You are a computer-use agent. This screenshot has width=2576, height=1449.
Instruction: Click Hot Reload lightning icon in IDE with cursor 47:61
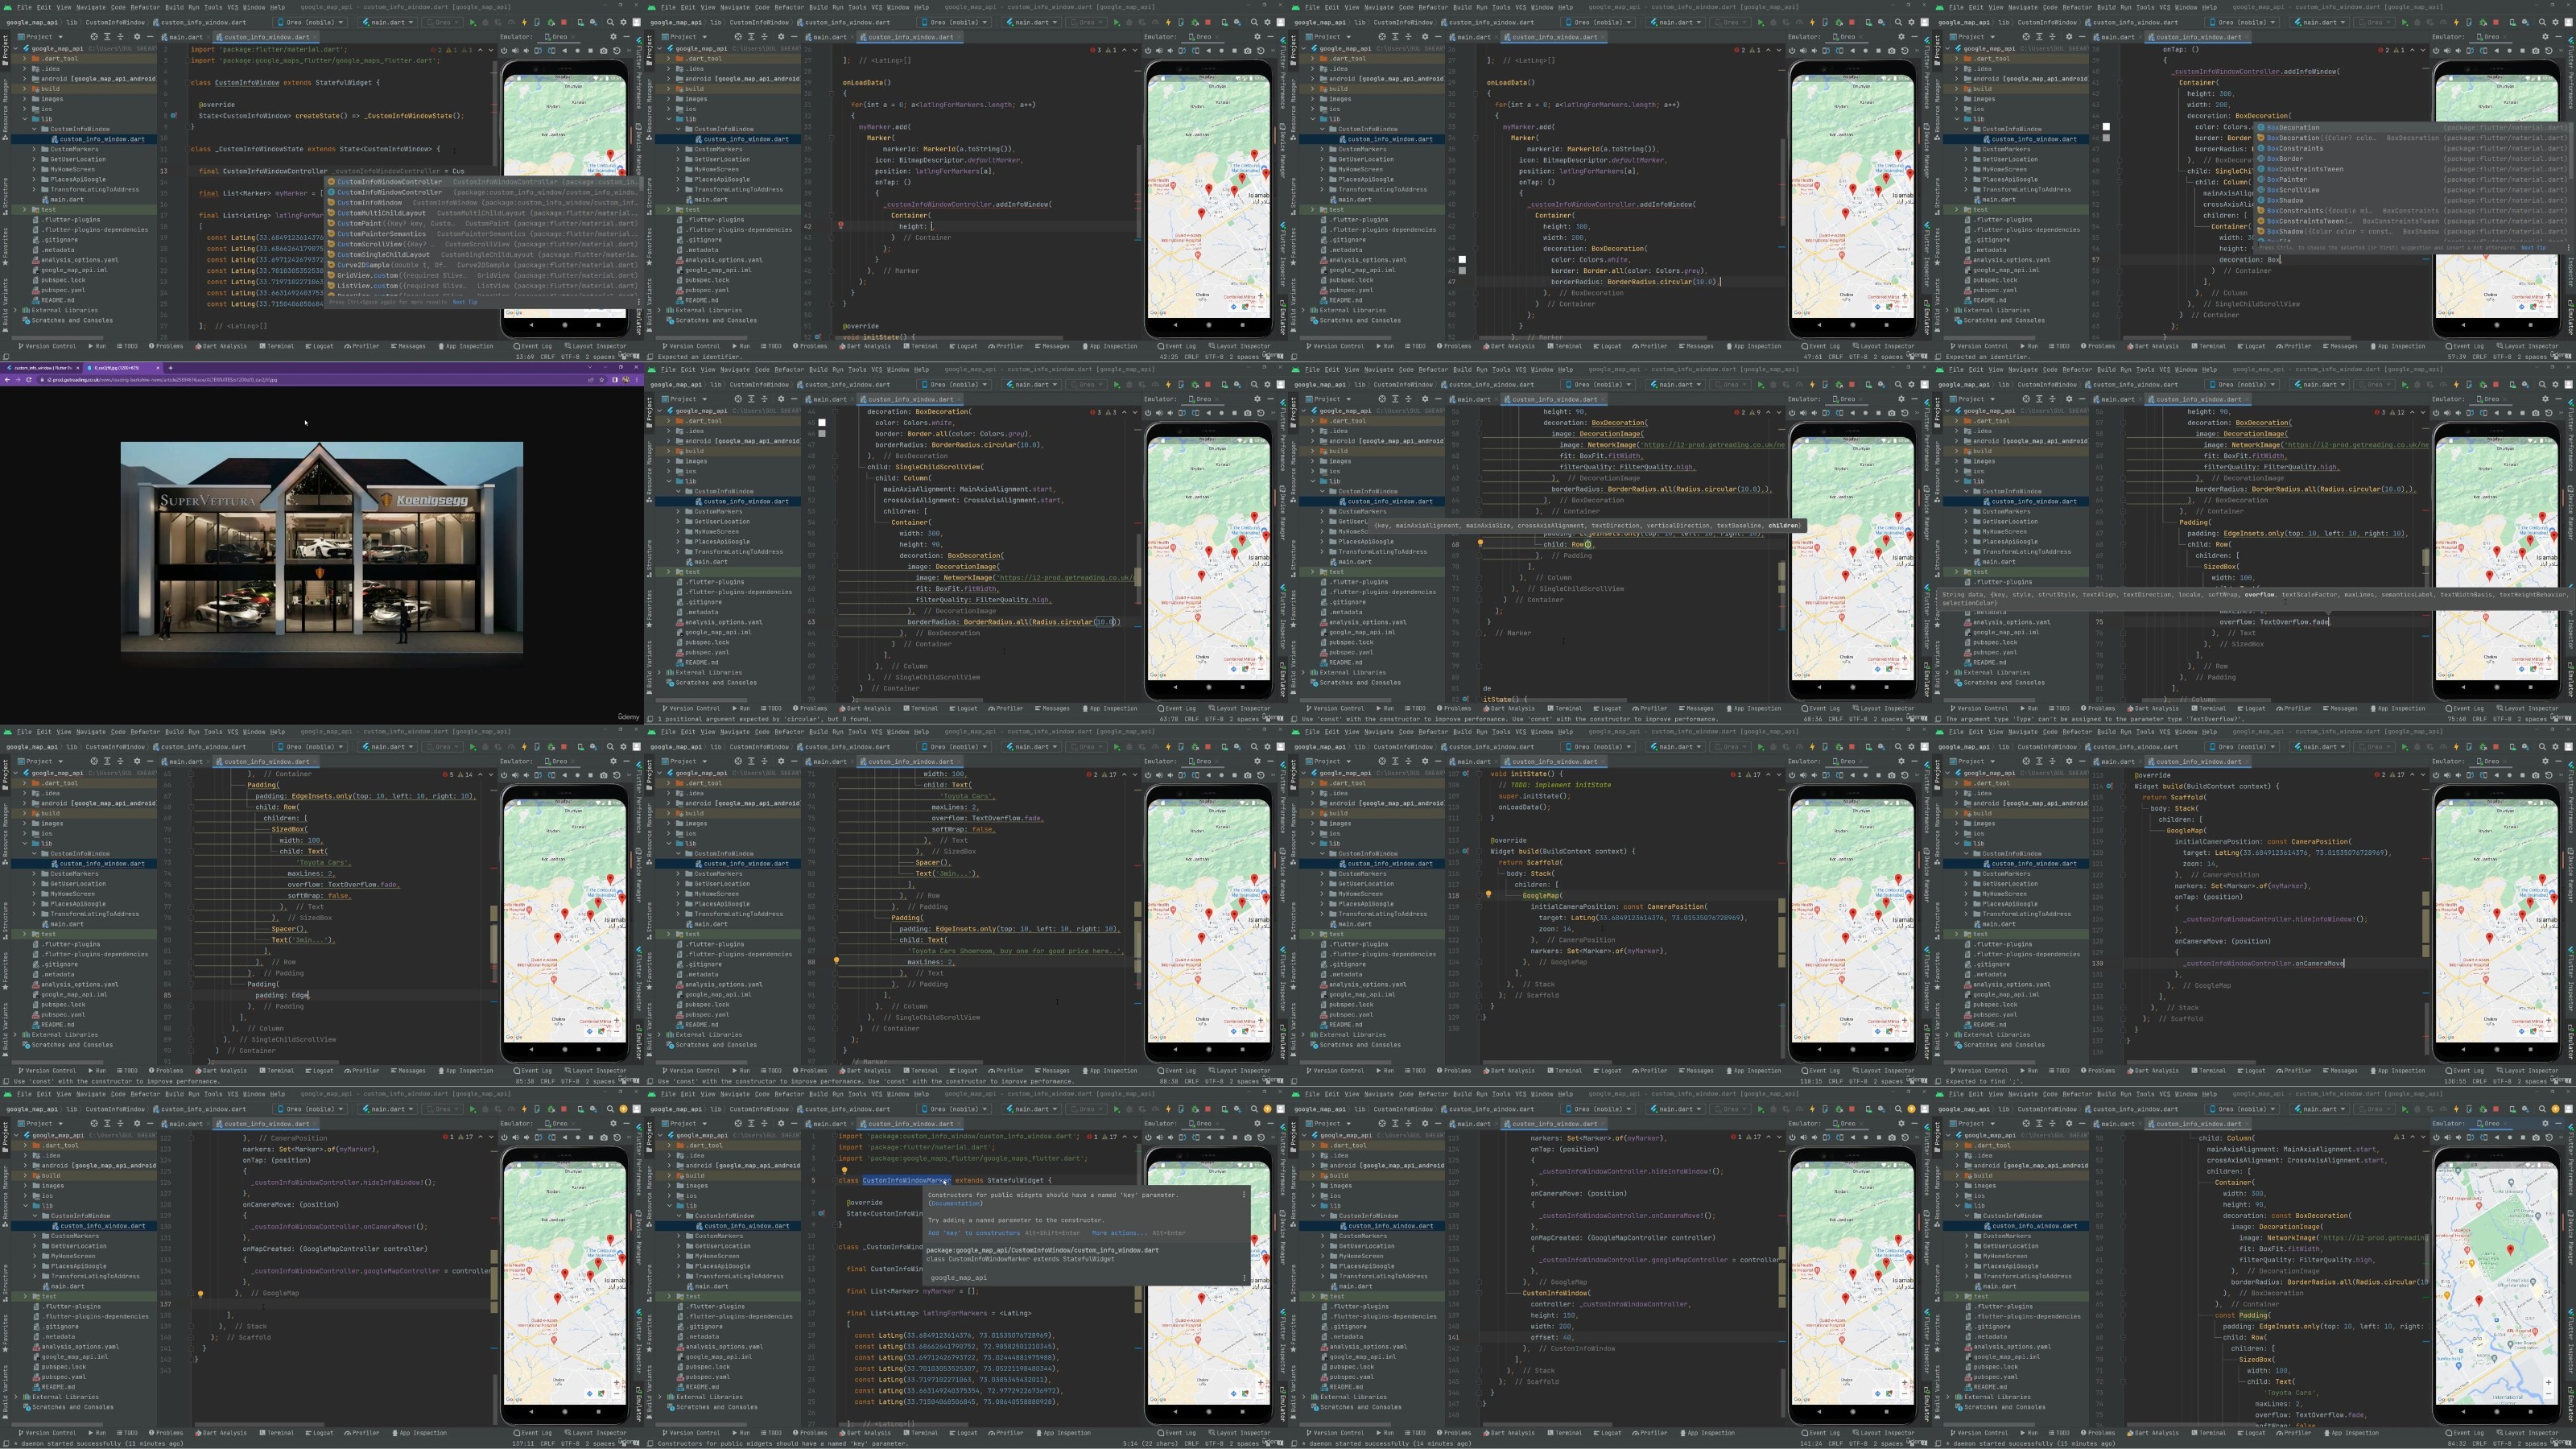1813,22
